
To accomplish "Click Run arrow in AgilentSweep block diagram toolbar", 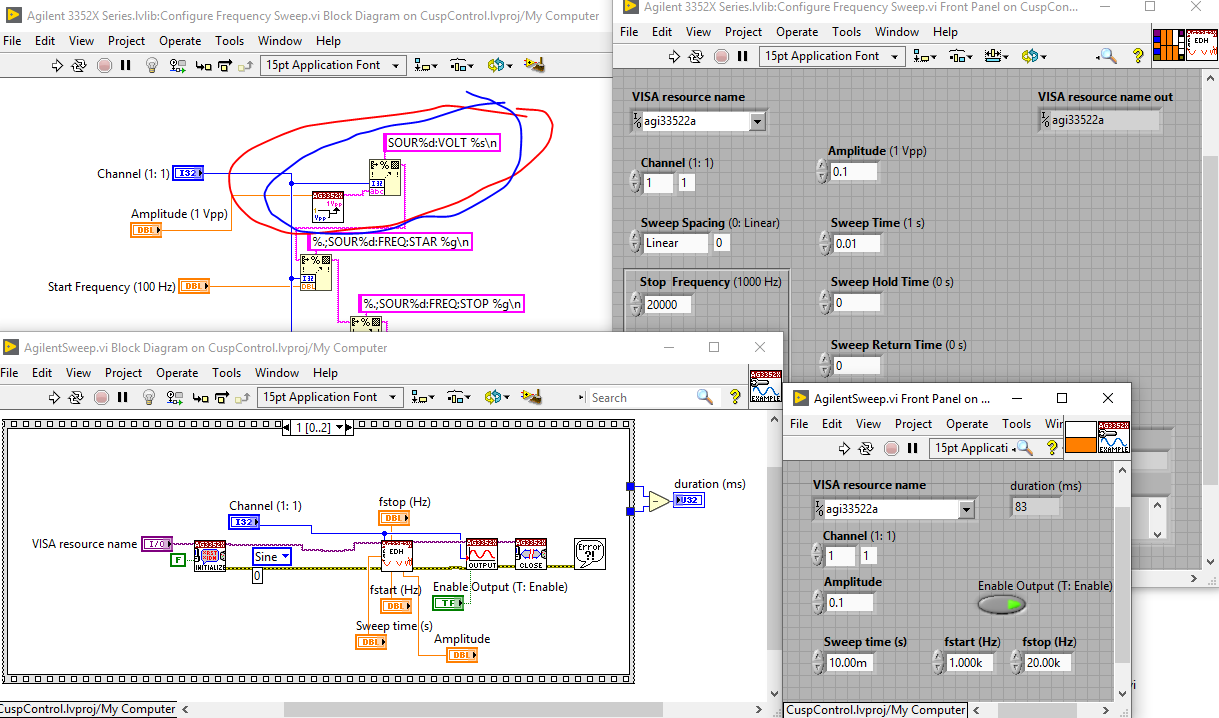I will [x=56, y=397].
